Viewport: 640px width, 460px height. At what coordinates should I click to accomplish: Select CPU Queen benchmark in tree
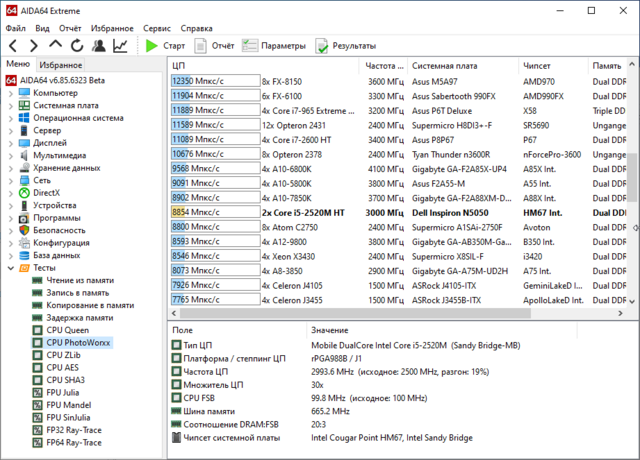click(67, 329)
